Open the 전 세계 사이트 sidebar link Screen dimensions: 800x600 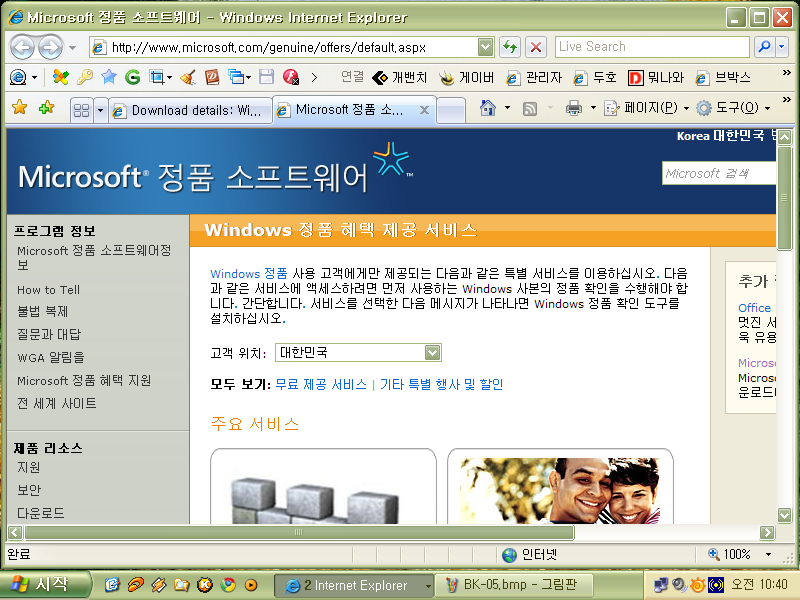click(x=57, y=404)
